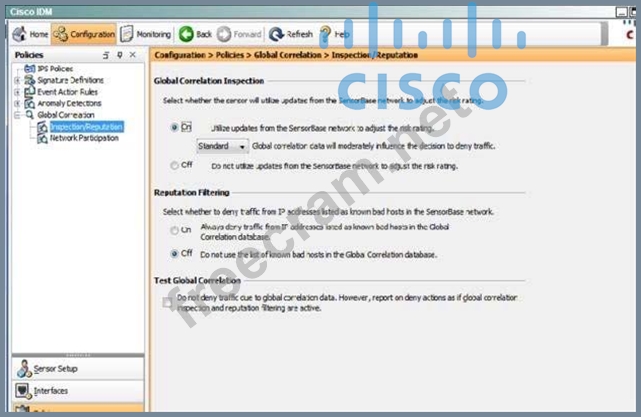
Task: Click the green Back arrow
Action: [195, 33]
